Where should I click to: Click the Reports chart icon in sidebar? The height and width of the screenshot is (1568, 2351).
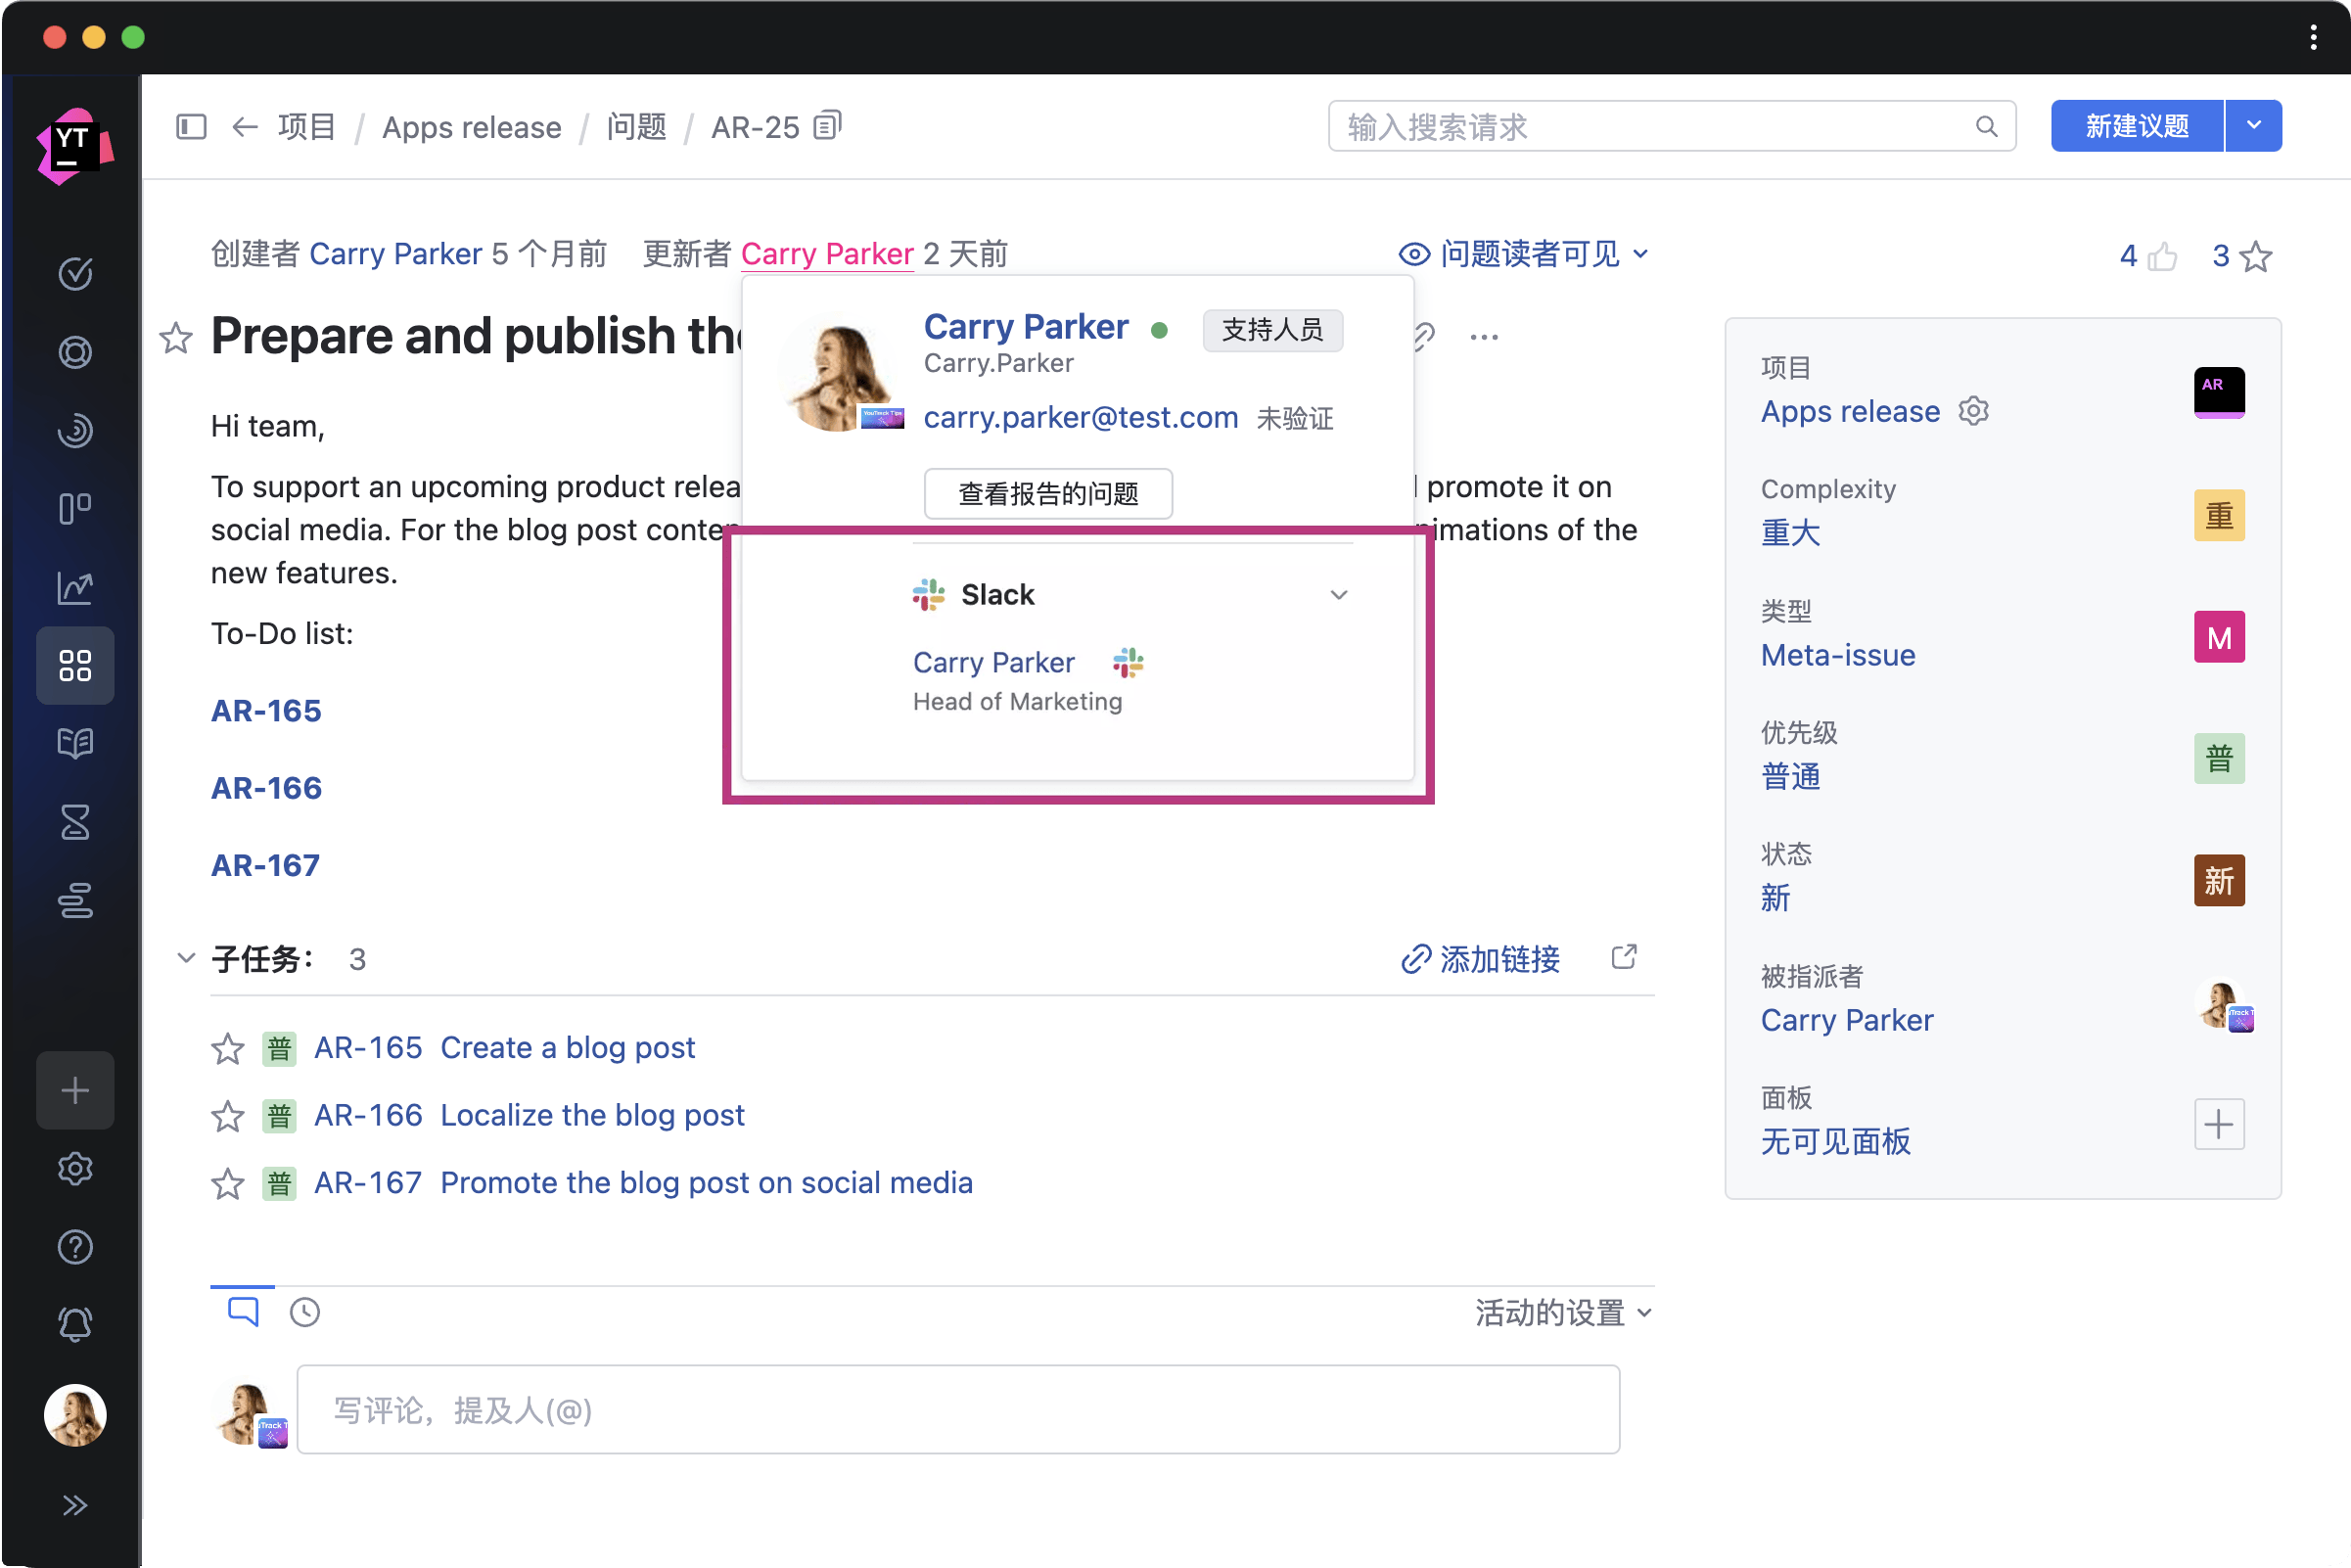[75, 587]
